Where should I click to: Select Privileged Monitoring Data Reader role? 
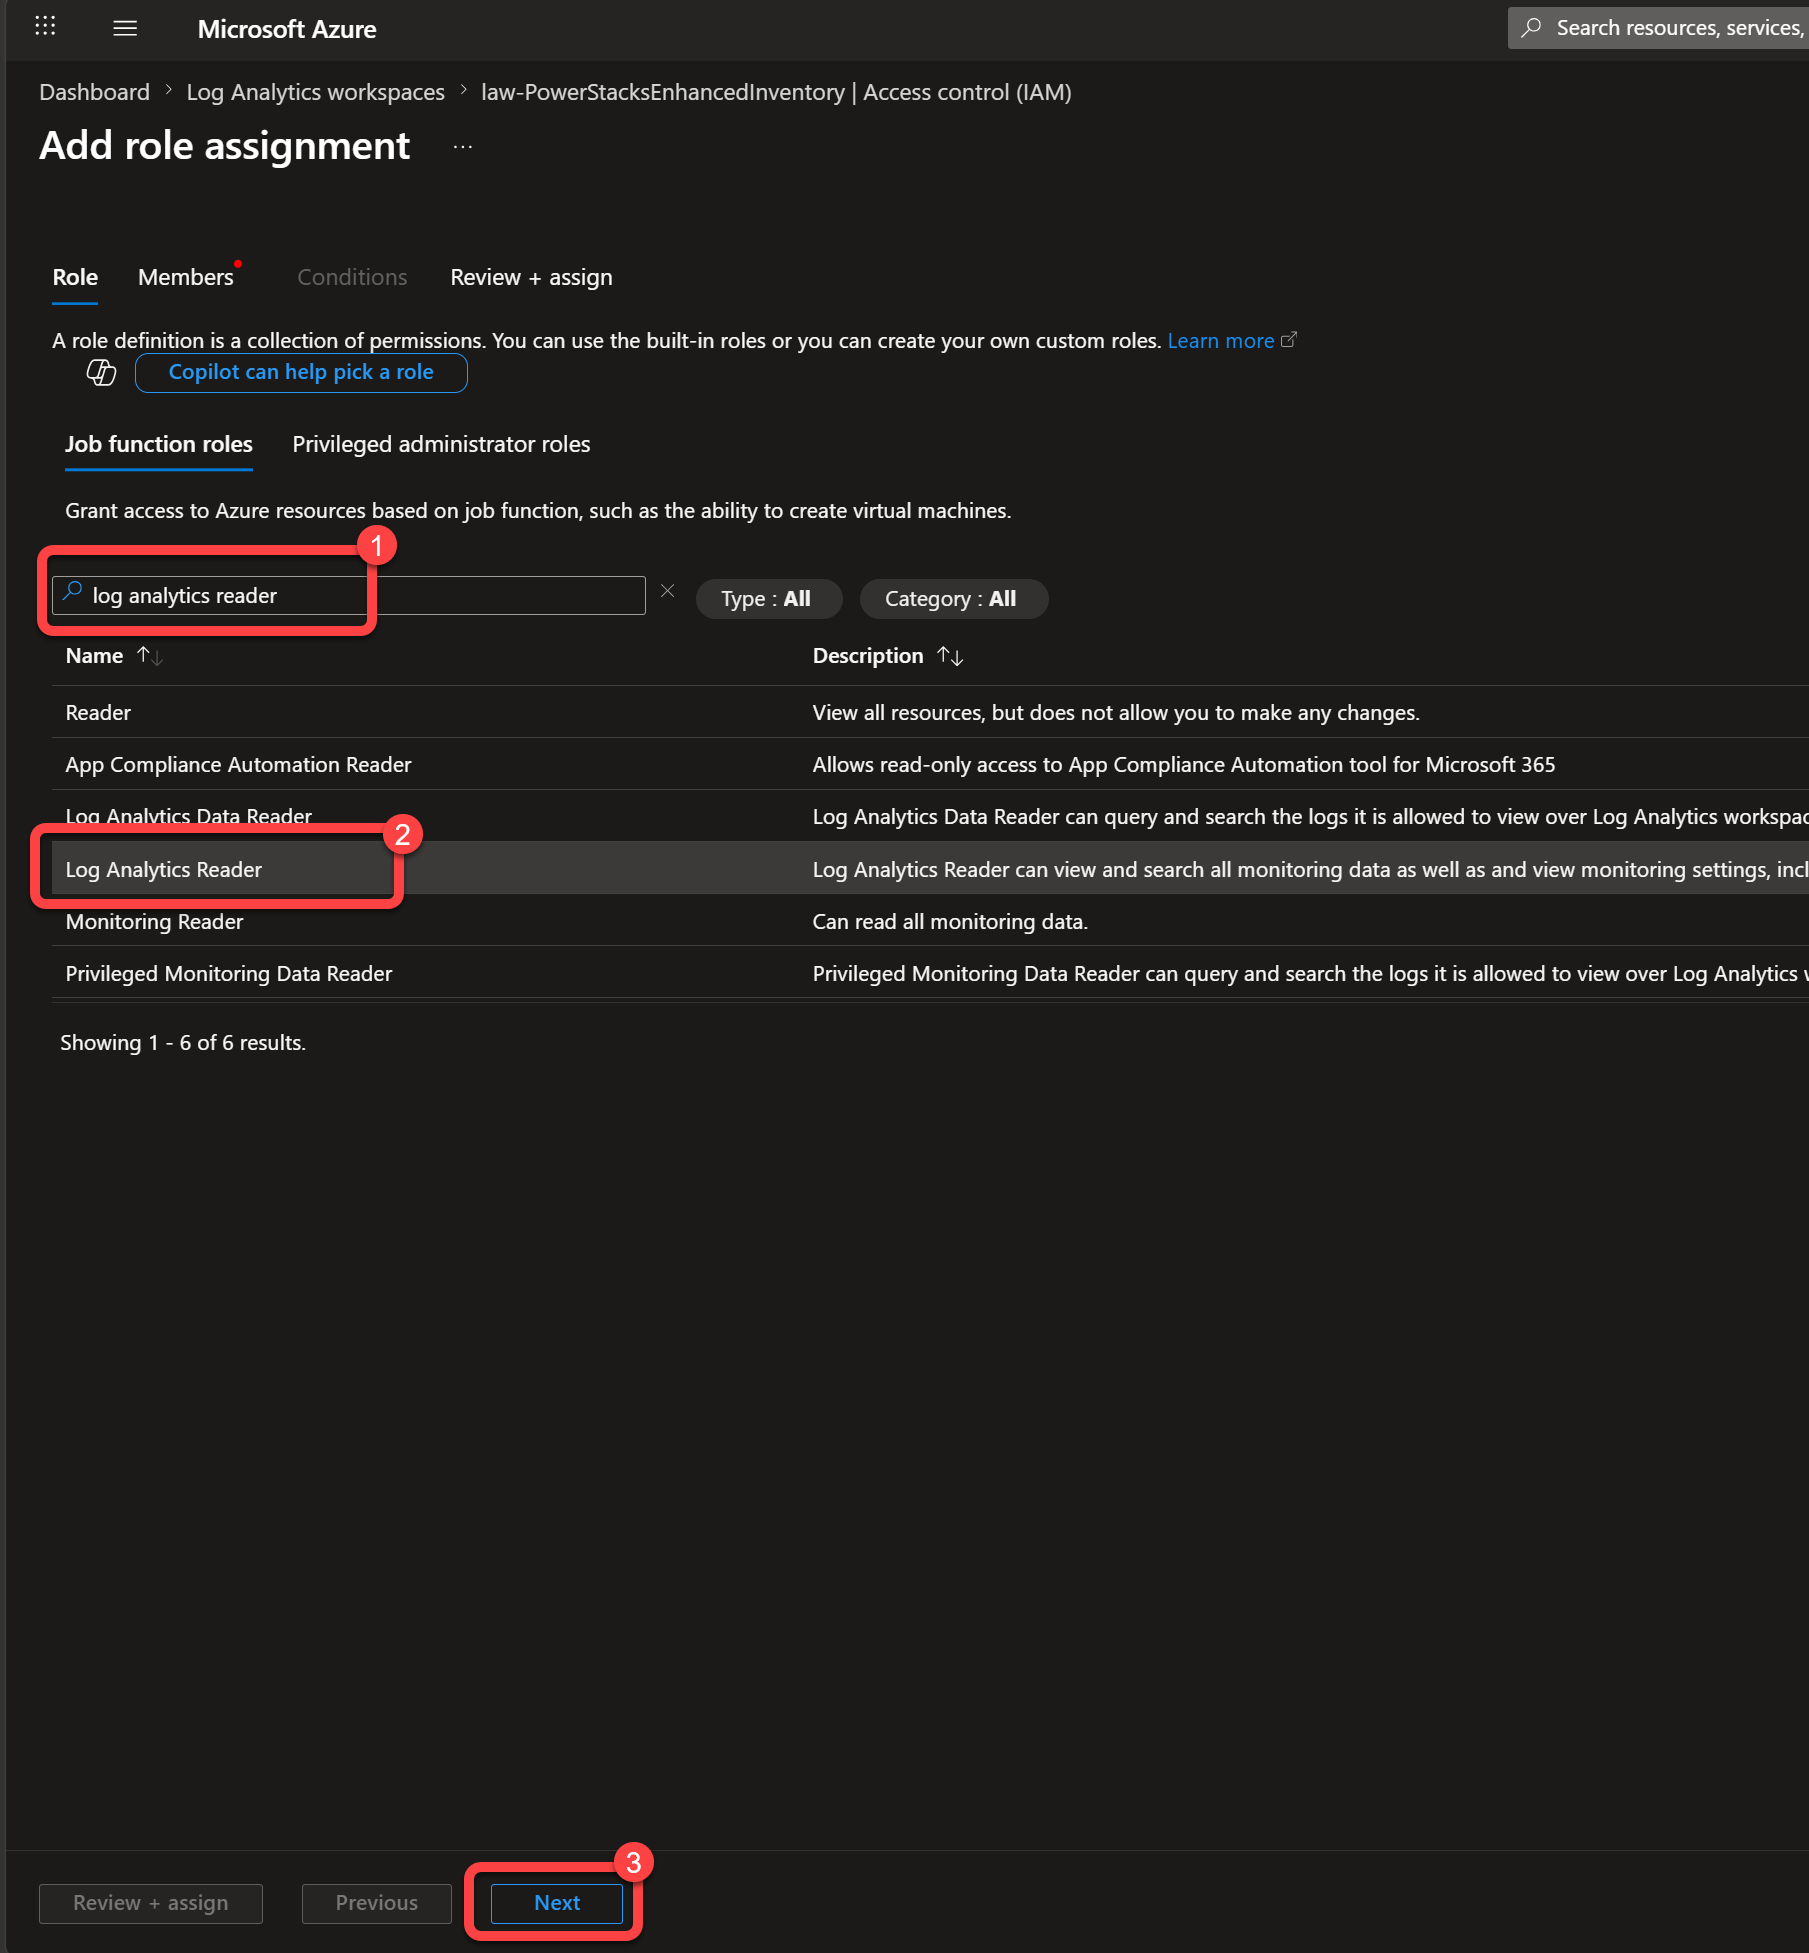coord(930,973)
